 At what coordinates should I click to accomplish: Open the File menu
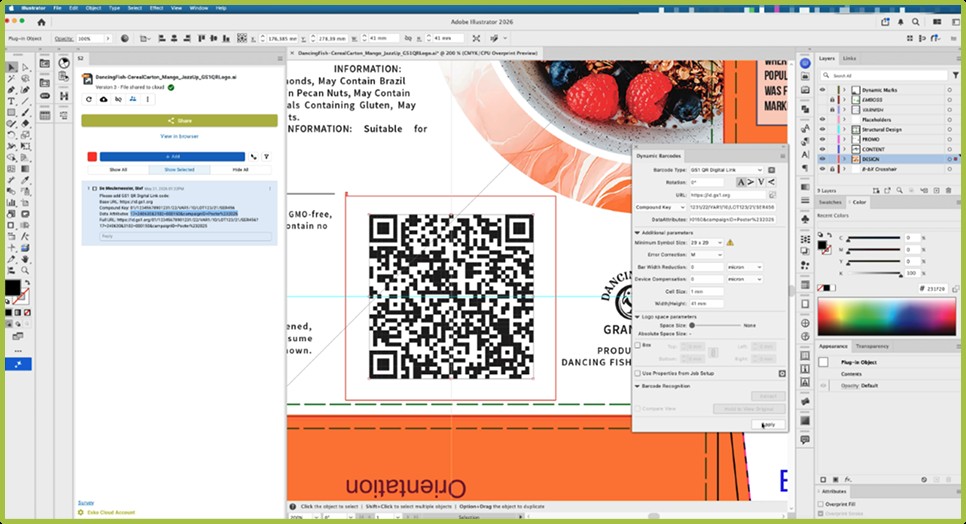click(57, 8)
